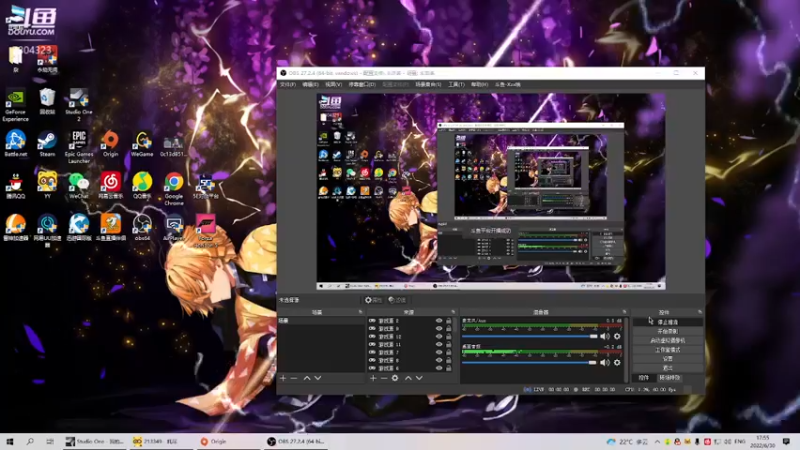Viewport: 800px width, 450px height.
Task: Open the Steam desktop shortcut
Action: coord(47,143)
